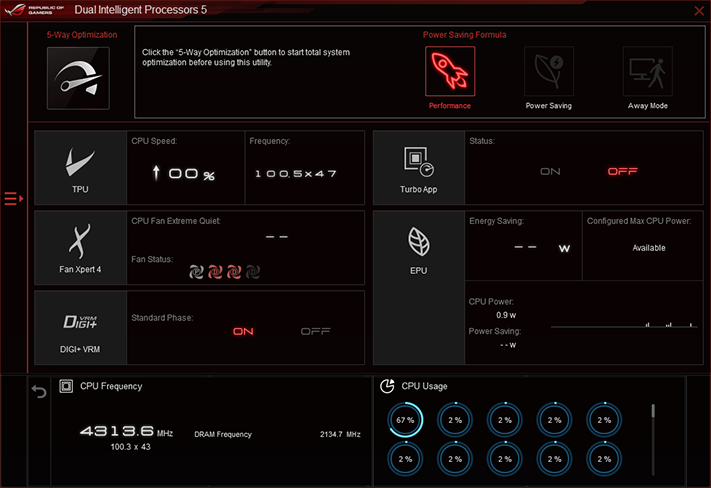Click the DRAM Frequency label
Viewport: 711px width, 488px height.
tap(223, 434)
